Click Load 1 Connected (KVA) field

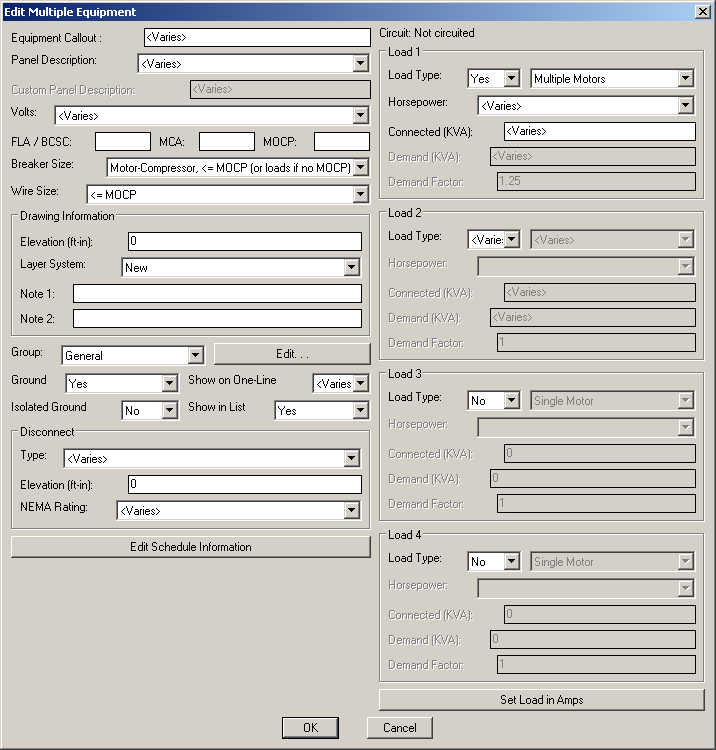pos(600,131)
